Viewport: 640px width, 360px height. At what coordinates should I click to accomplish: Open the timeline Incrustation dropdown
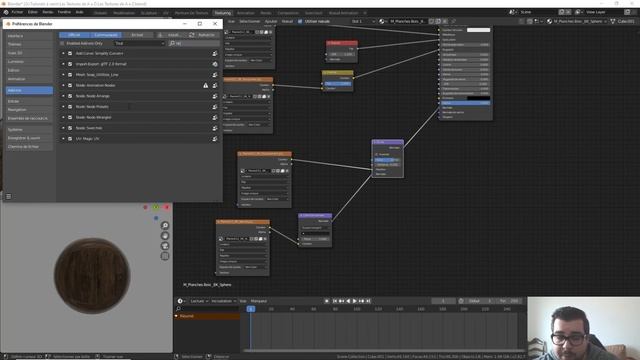[x=224, y=301]
